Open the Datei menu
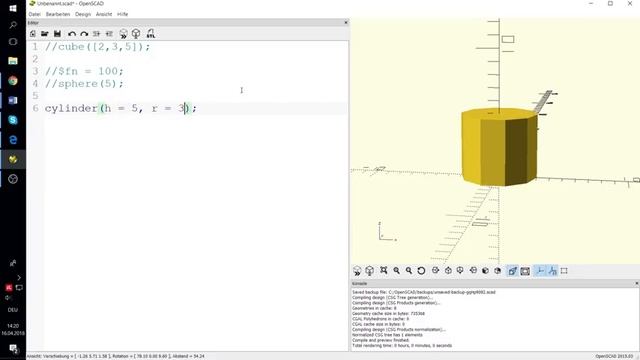Viewport: 640px width, 360px height. pos(34,14)
